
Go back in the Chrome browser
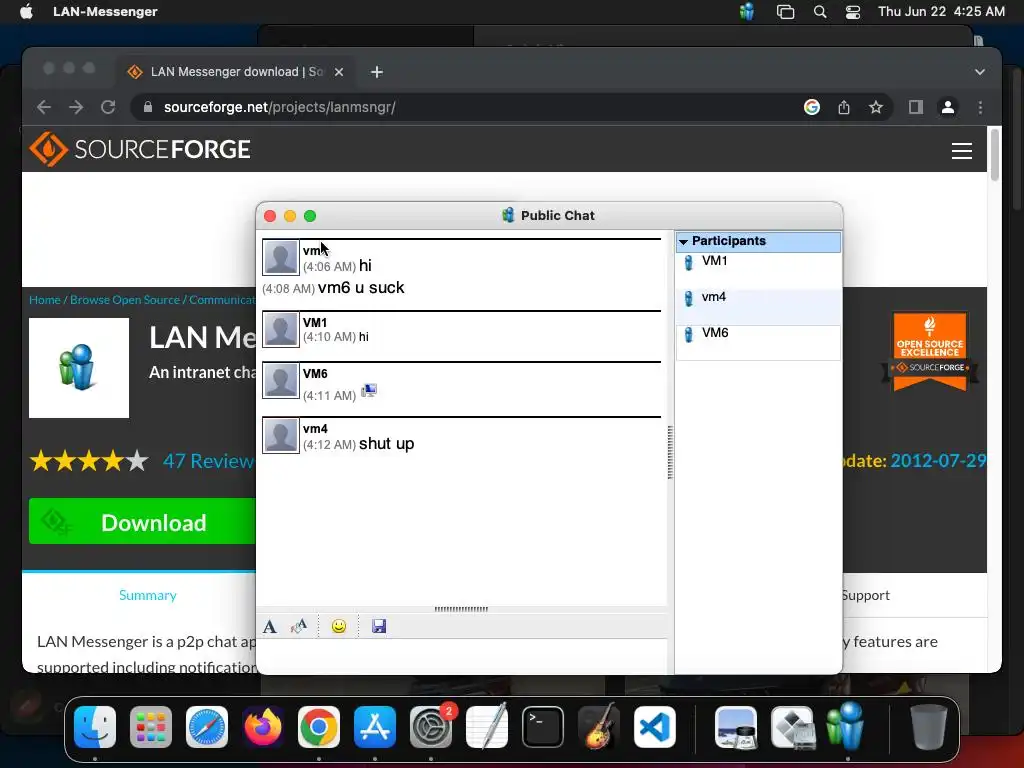click(x=44, y=107)
